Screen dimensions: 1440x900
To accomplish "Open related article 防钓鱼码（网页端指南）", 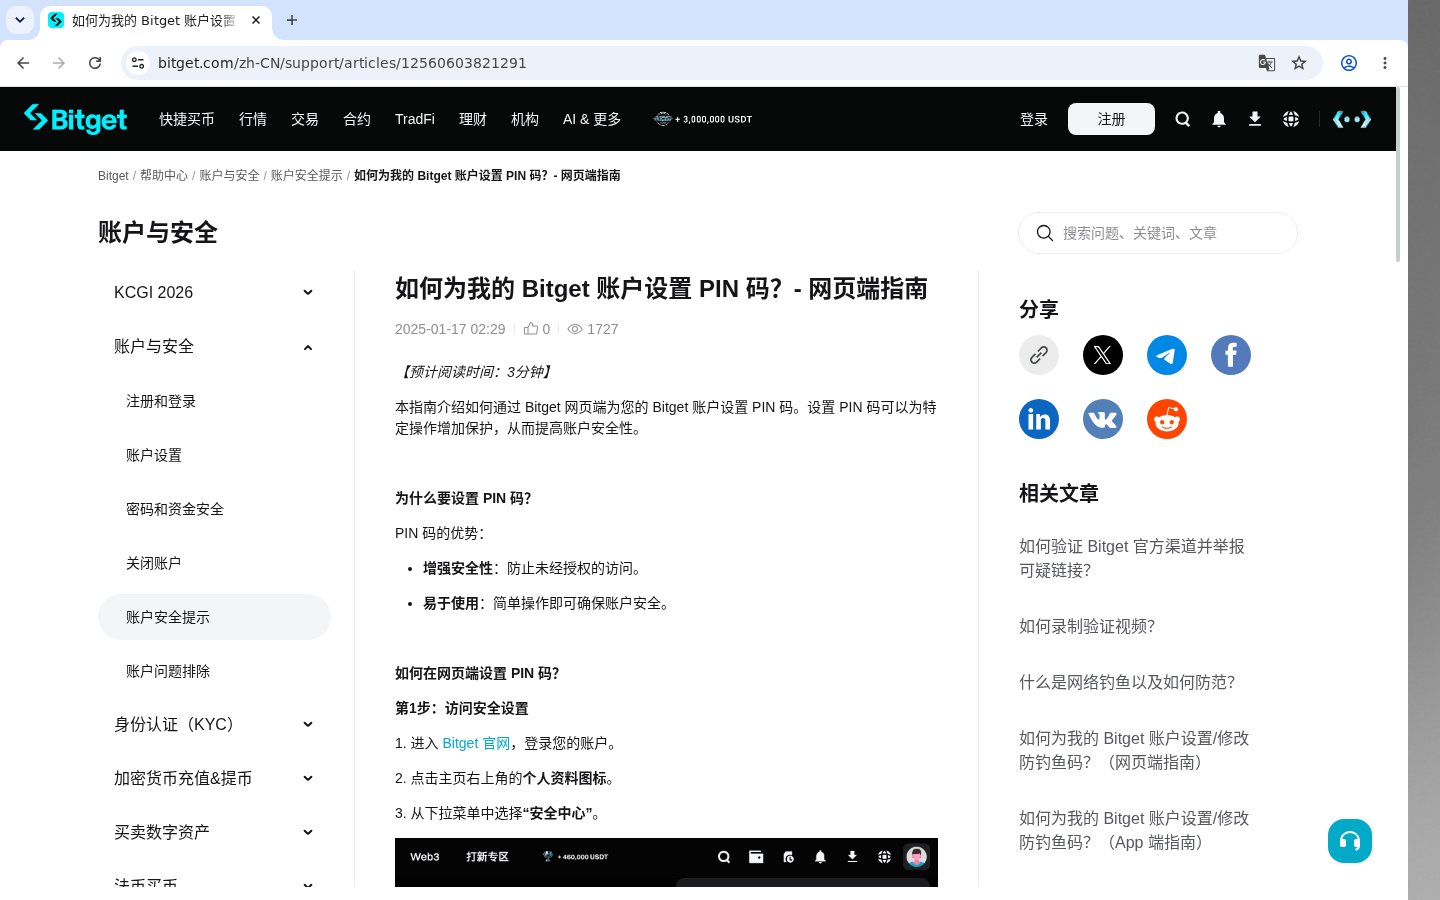I will (x=1134, y=750).
